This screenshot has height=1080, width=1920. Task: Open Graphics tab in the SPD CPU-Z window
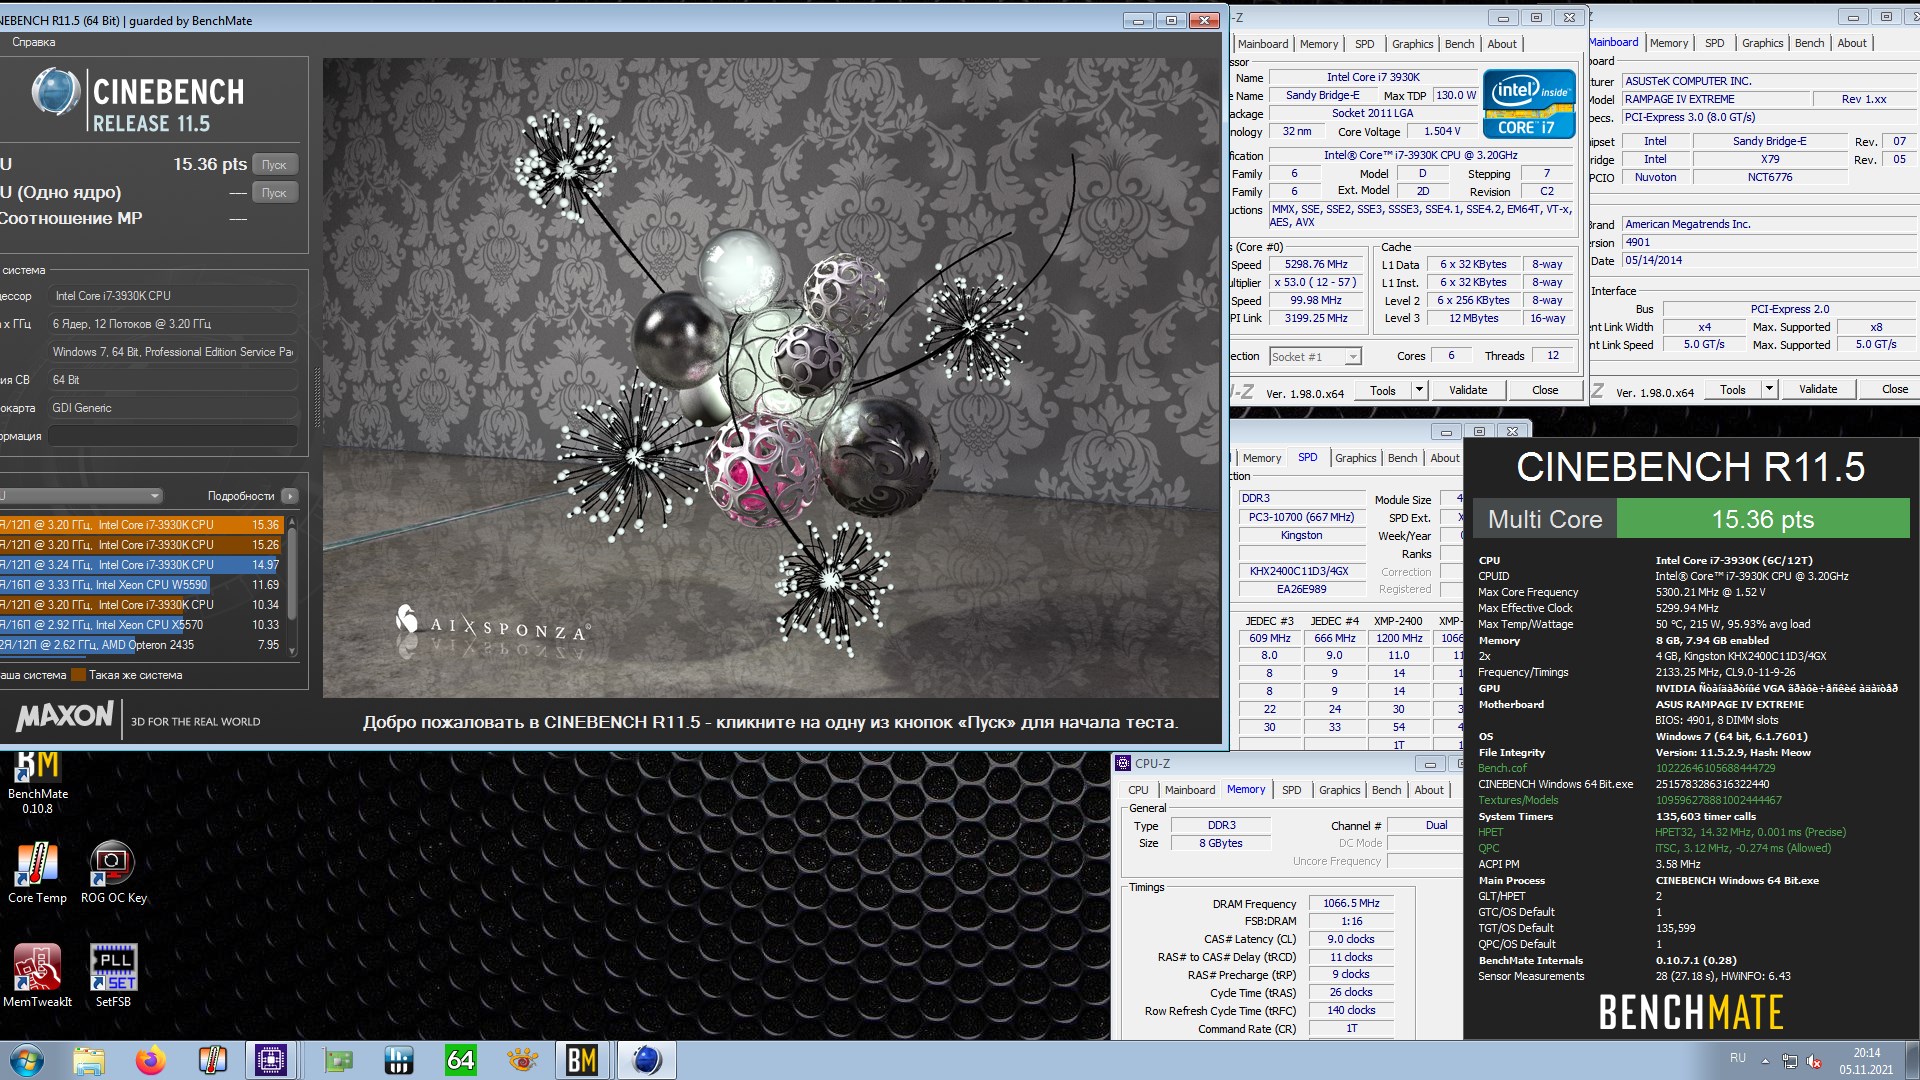pyautogui.click(x=1355, y=458)
